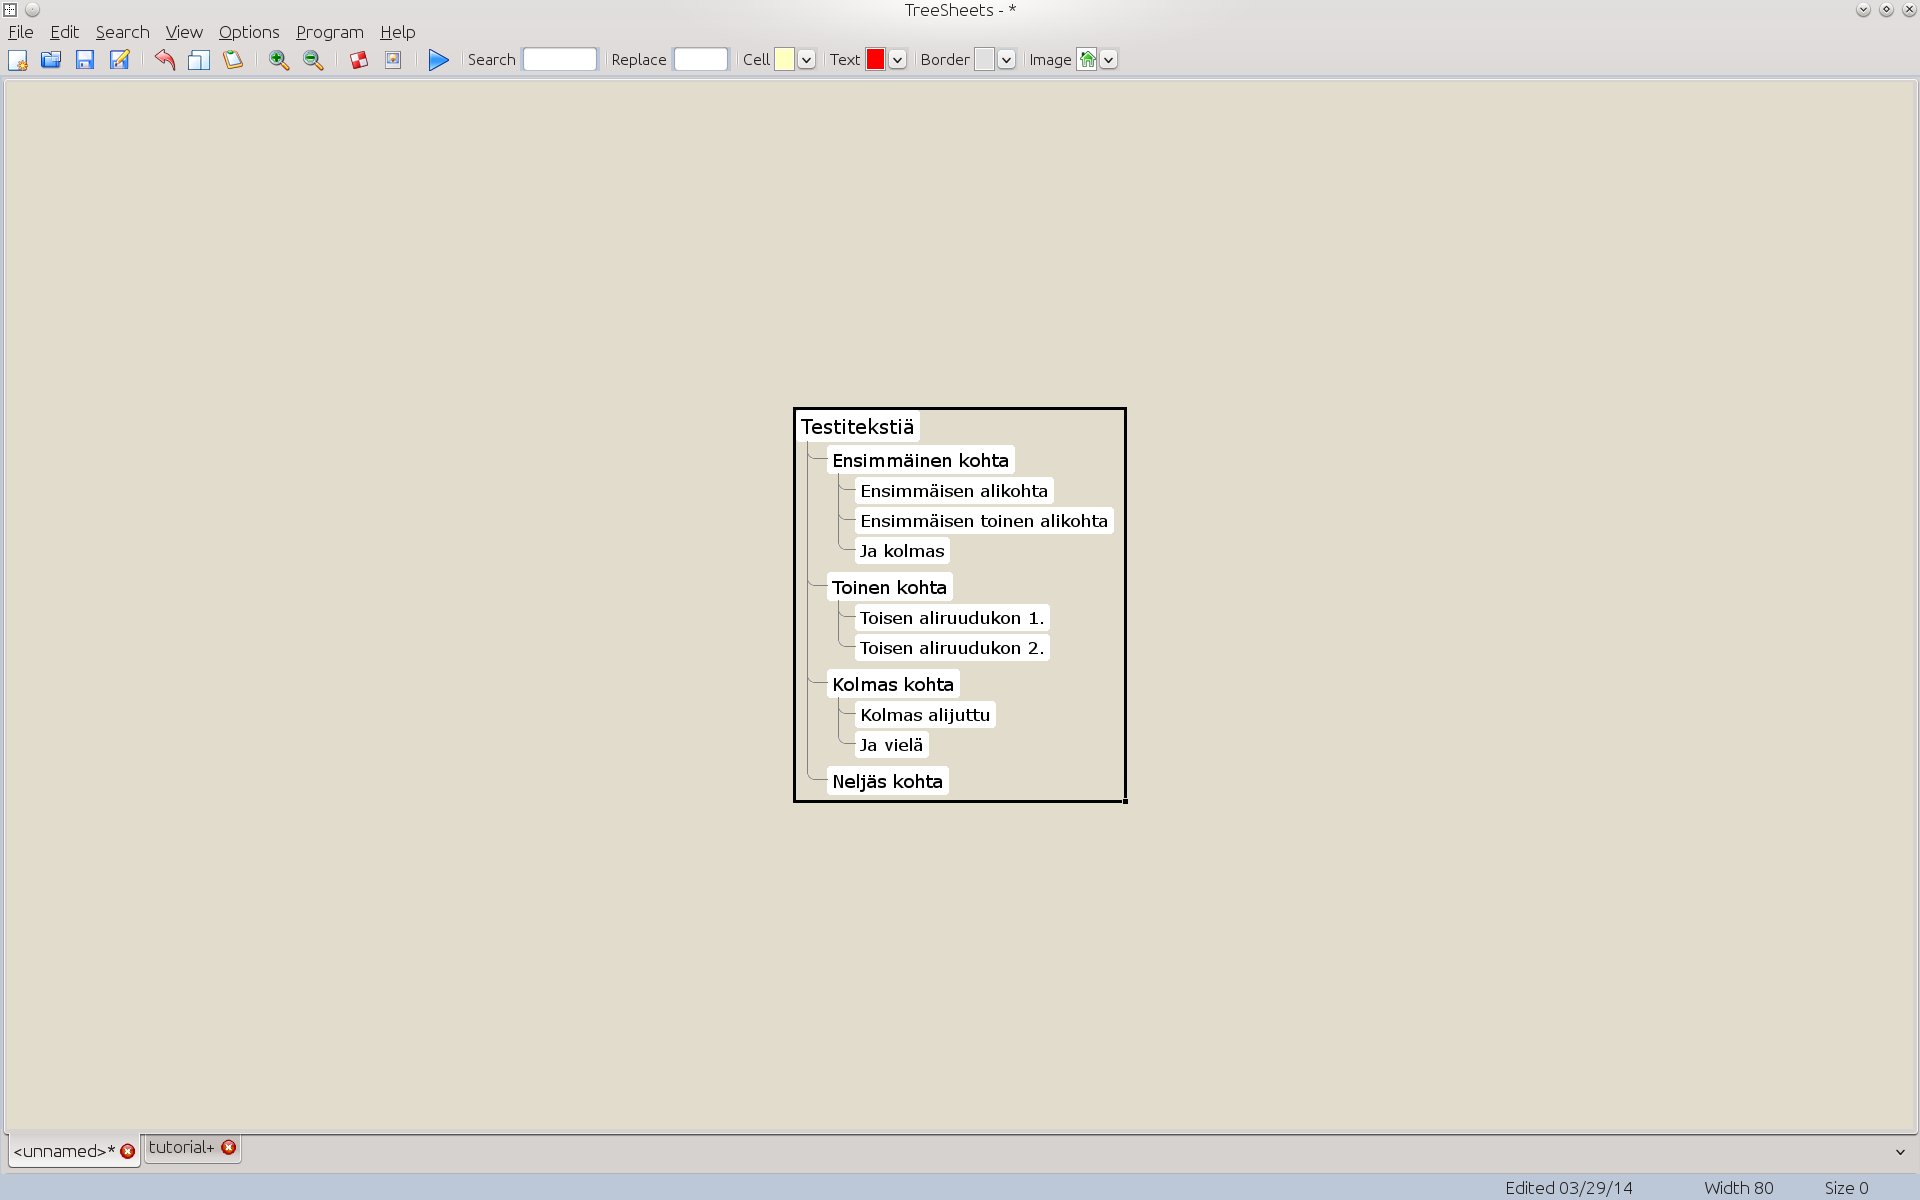Open the View menu

click(184, 32)
